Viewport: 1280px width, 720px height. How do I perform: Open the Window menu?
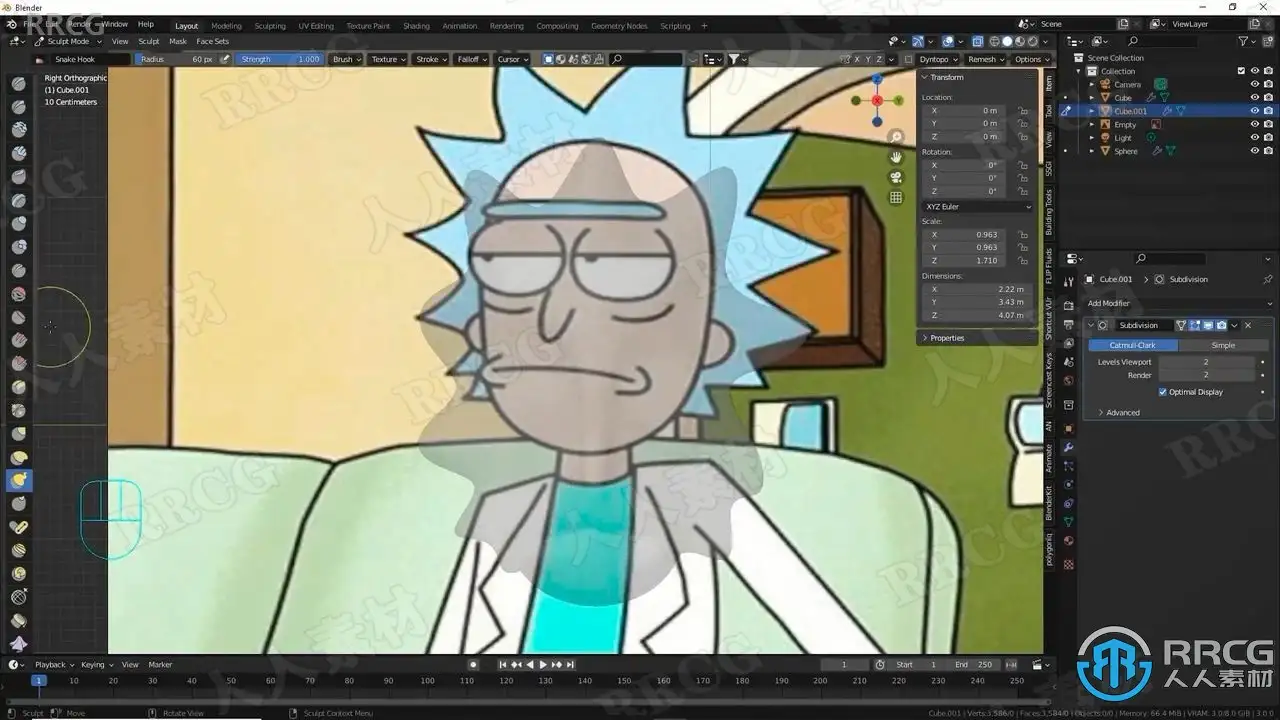tap(115, 24)
